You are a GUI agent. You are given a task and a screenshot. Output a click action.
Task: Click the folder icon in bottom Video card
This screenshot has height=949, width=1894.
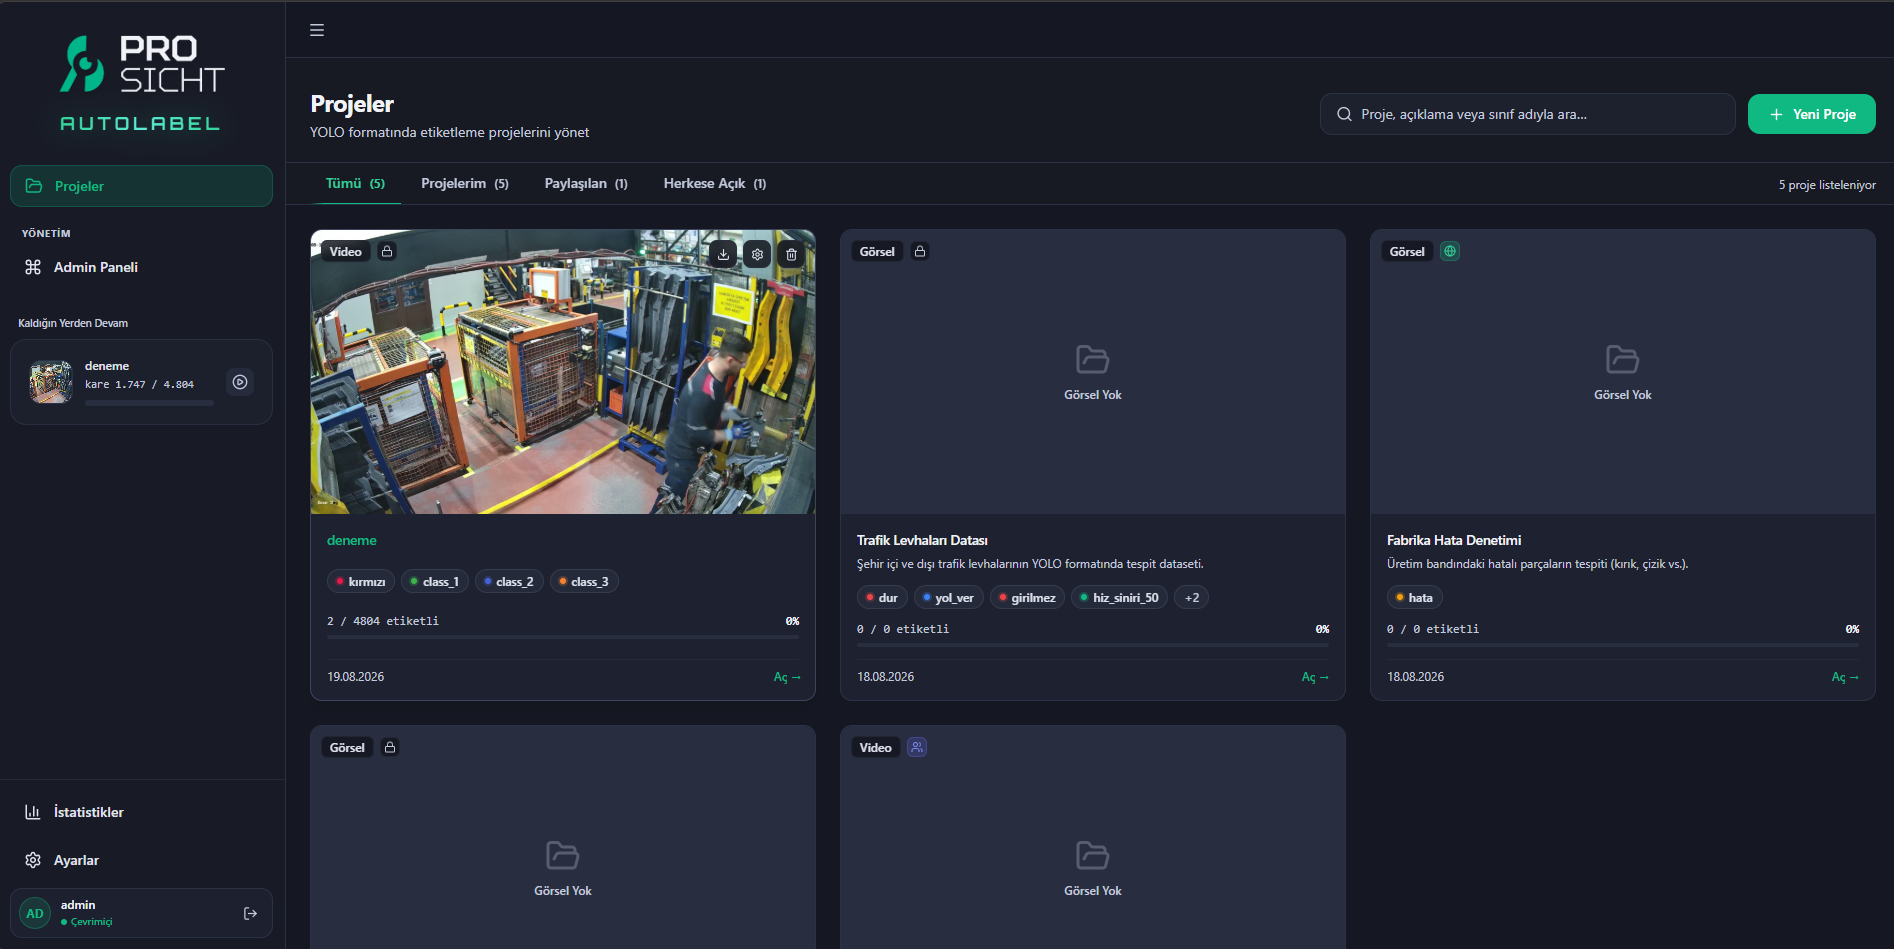pos(1092,855)
